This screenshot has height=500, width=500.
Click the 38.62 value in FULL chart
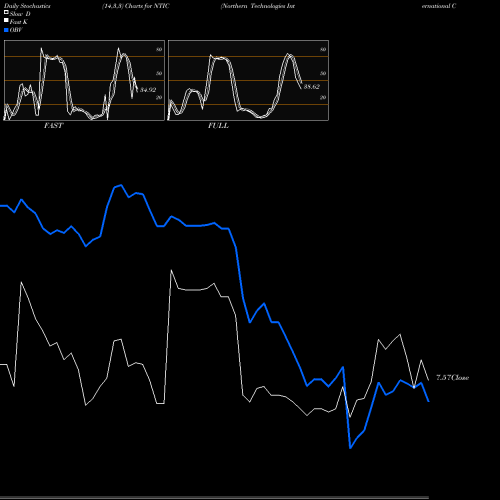(312, 87)
